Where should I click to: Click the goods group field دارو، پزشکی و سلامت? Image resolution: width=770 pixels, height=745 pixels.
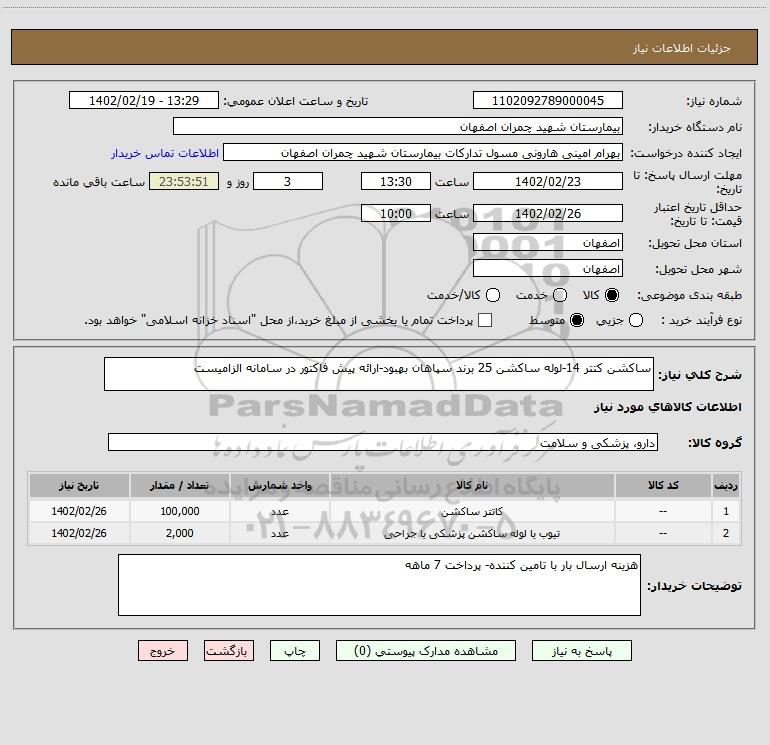(383, 442)
